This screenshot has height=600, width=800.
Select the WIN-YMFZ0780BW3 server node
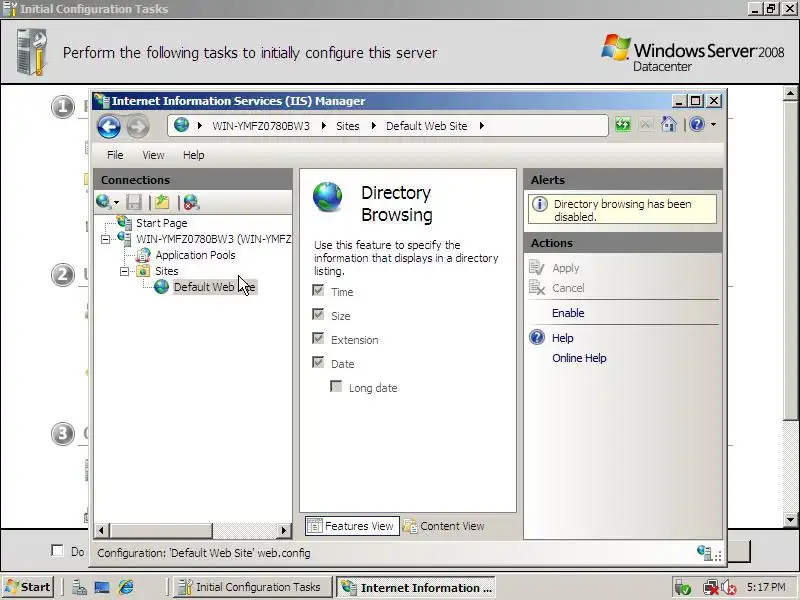[x=213, y=239]
